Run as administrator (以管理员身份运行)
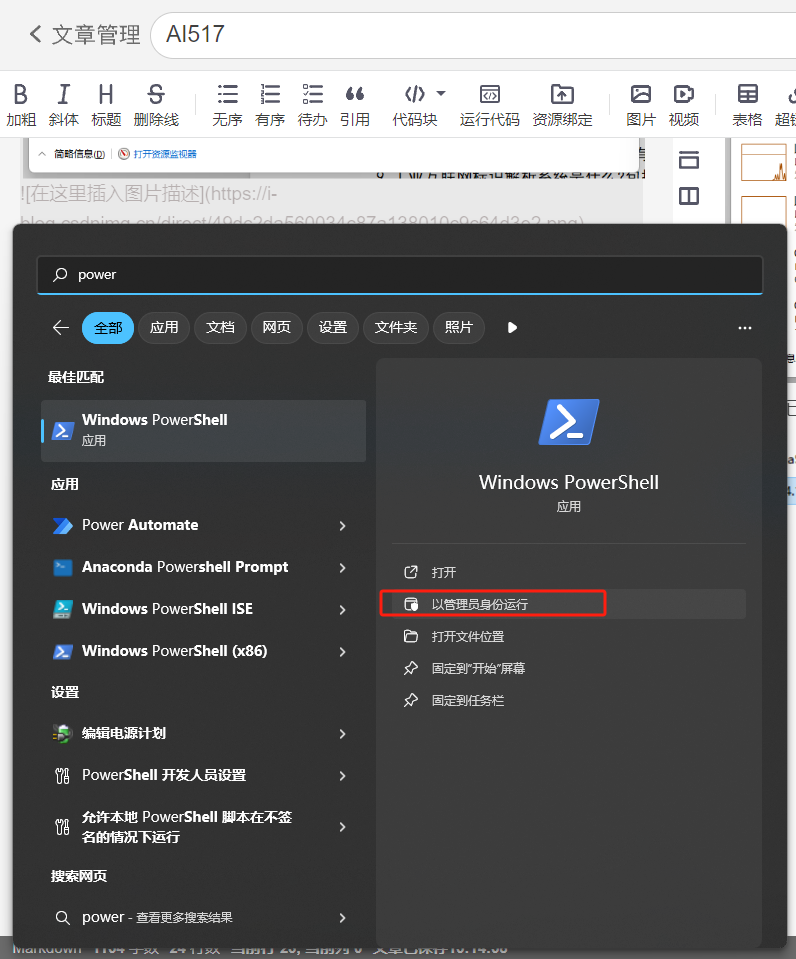 pos(568,604)
